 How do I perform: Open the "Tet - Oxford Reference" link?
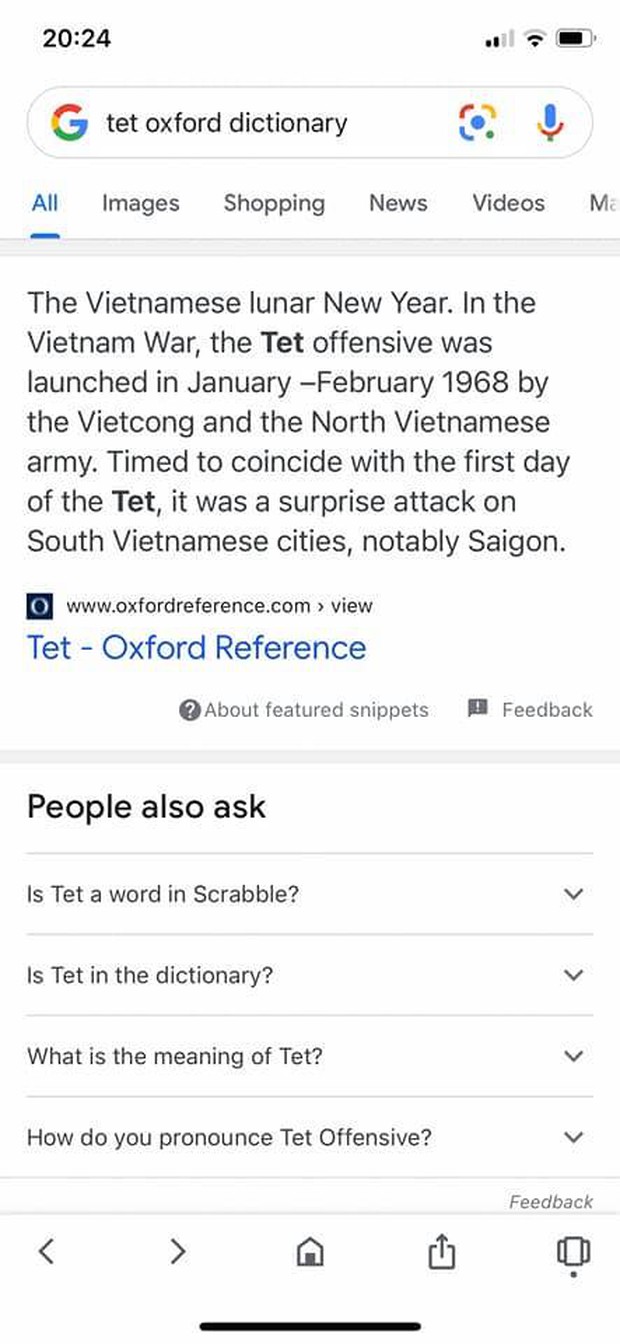click(x=196, y=648)
